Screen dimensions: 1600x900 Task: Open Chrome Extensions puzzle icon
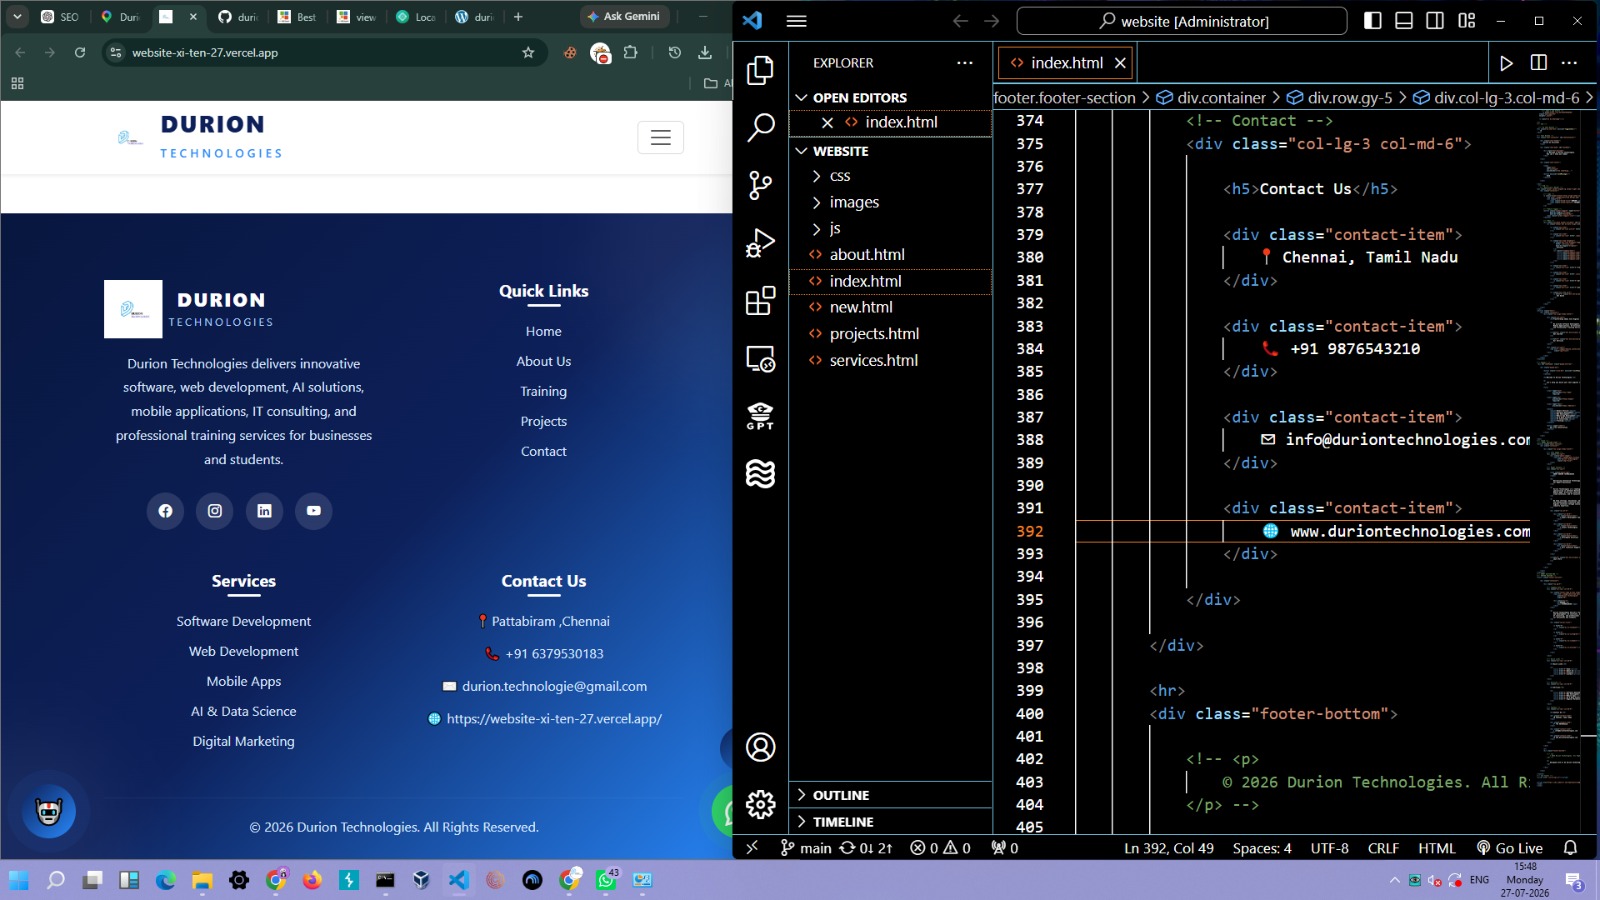click(x=630, y=53)
